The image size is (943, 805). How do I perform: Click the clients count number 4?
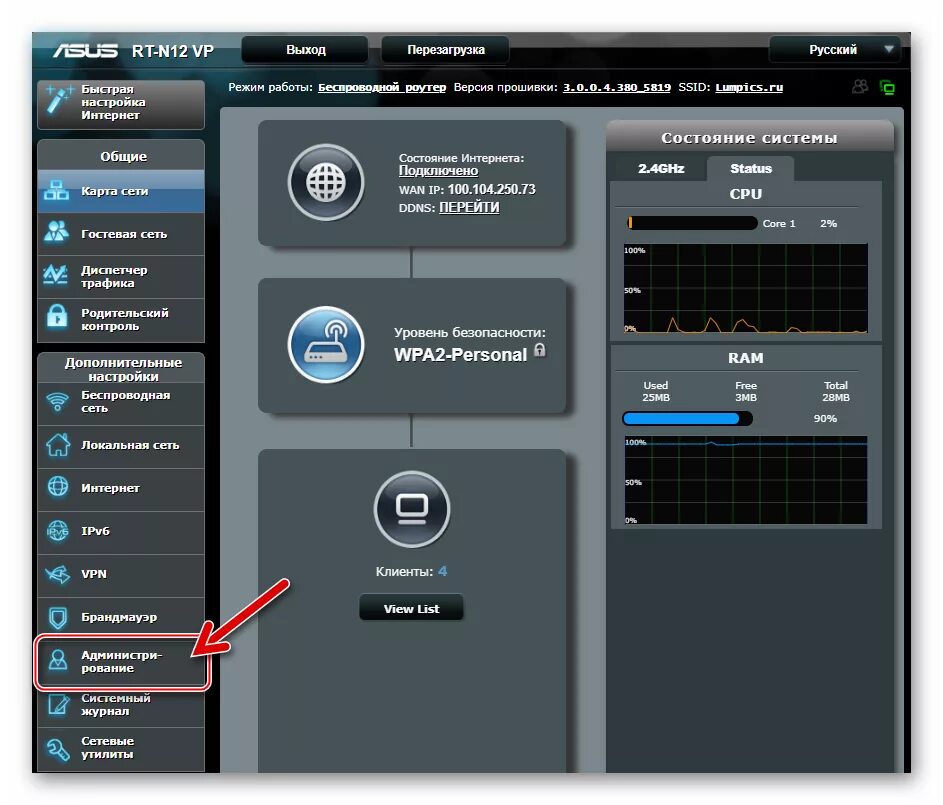tap(442, 571)
